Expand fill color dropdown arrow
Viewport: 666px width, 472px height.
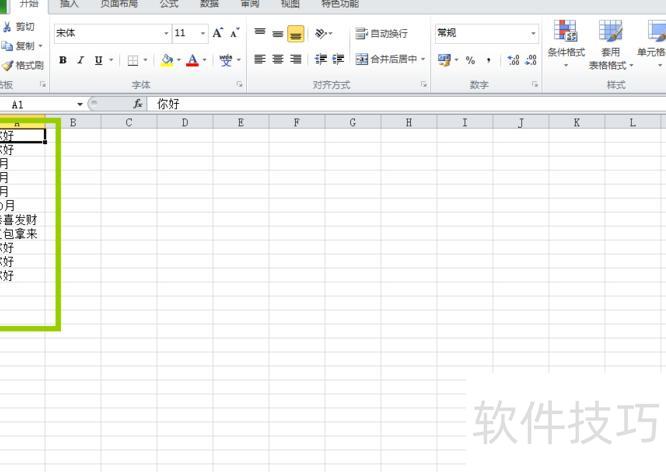pos(179,60)
